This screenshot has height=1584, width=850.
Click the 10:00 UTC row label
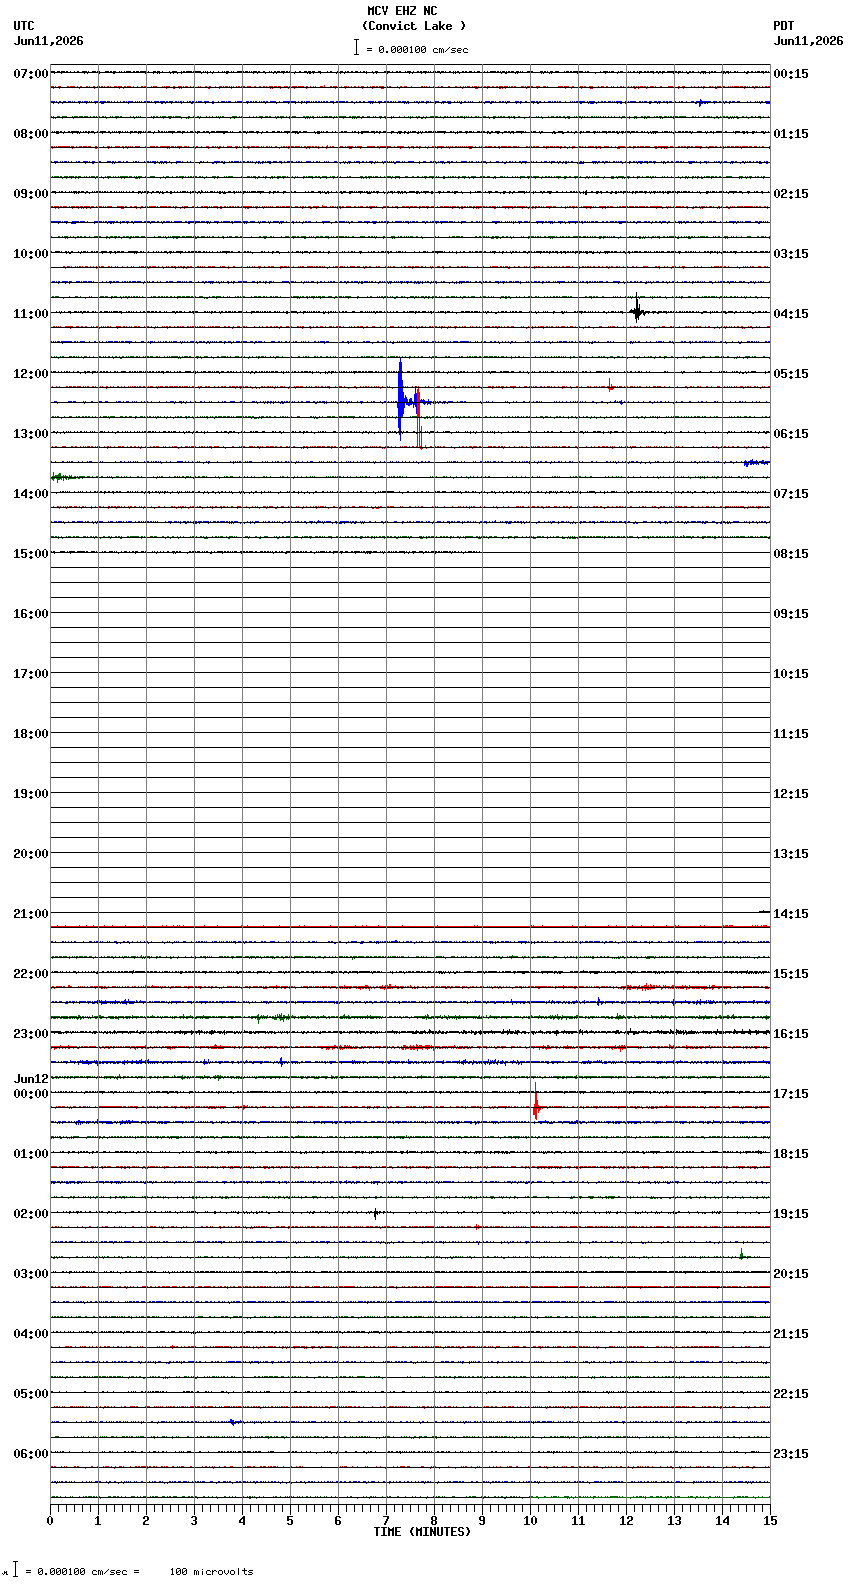[x=31, y=254]
